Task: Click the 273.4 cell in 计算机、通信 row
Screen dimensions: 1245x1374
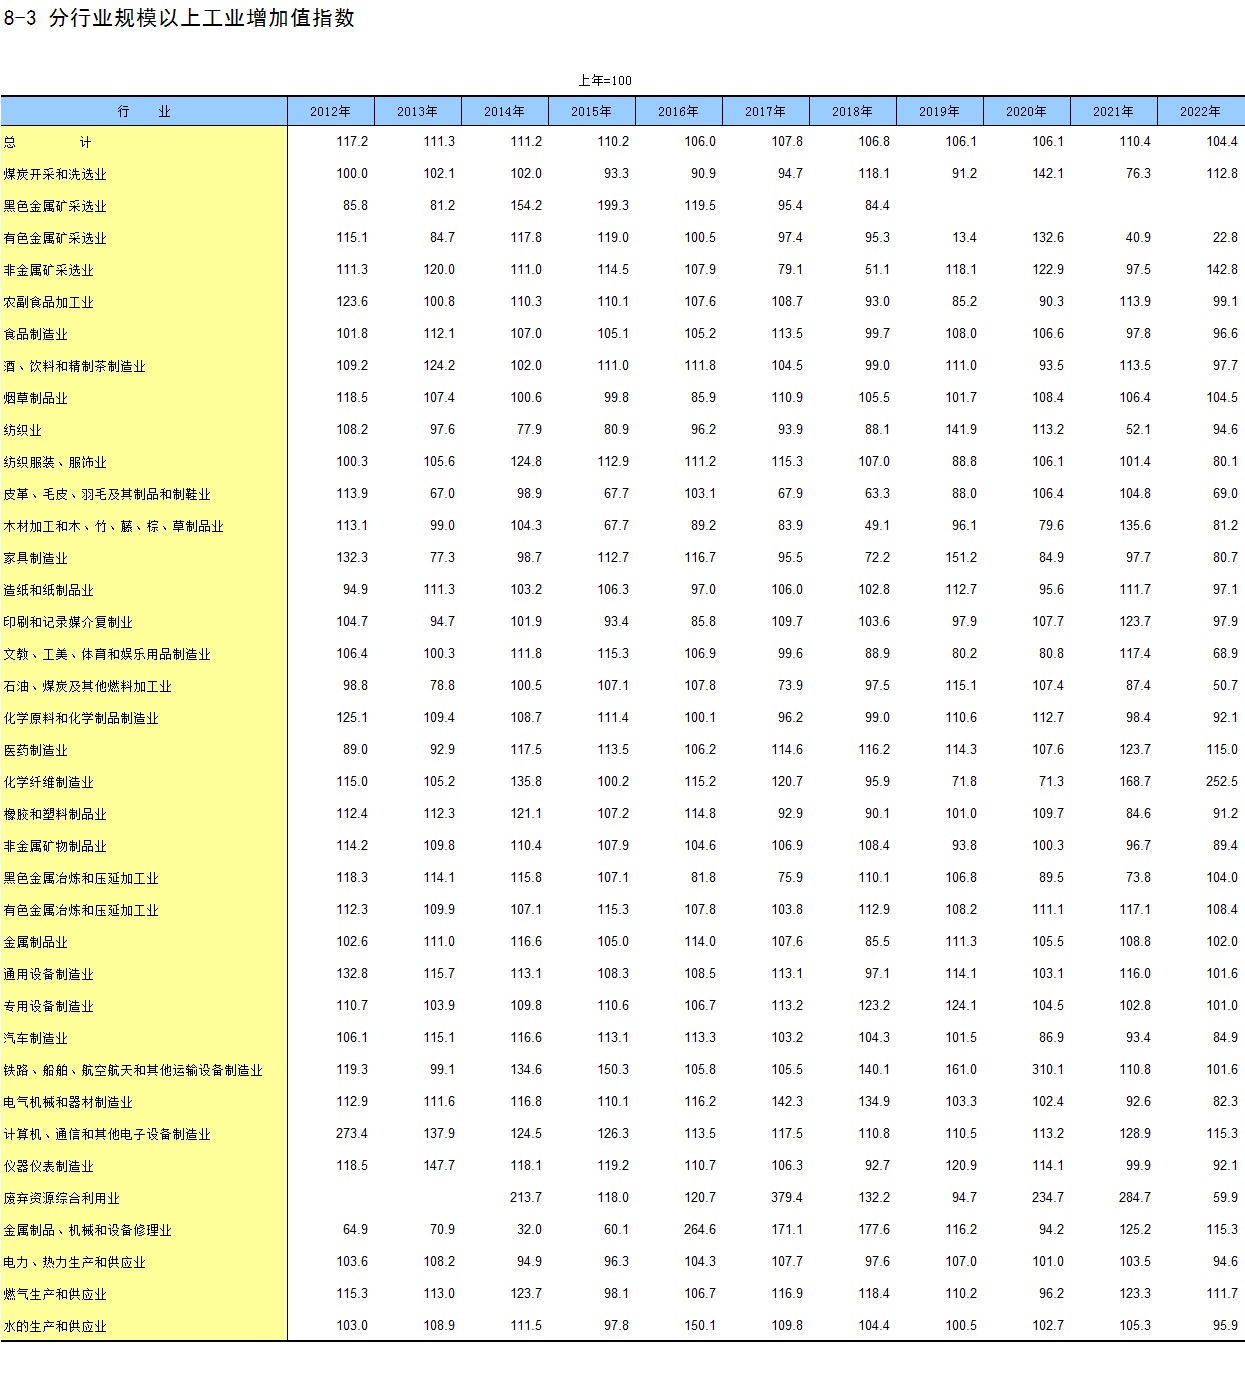Action: point(352,1133)
